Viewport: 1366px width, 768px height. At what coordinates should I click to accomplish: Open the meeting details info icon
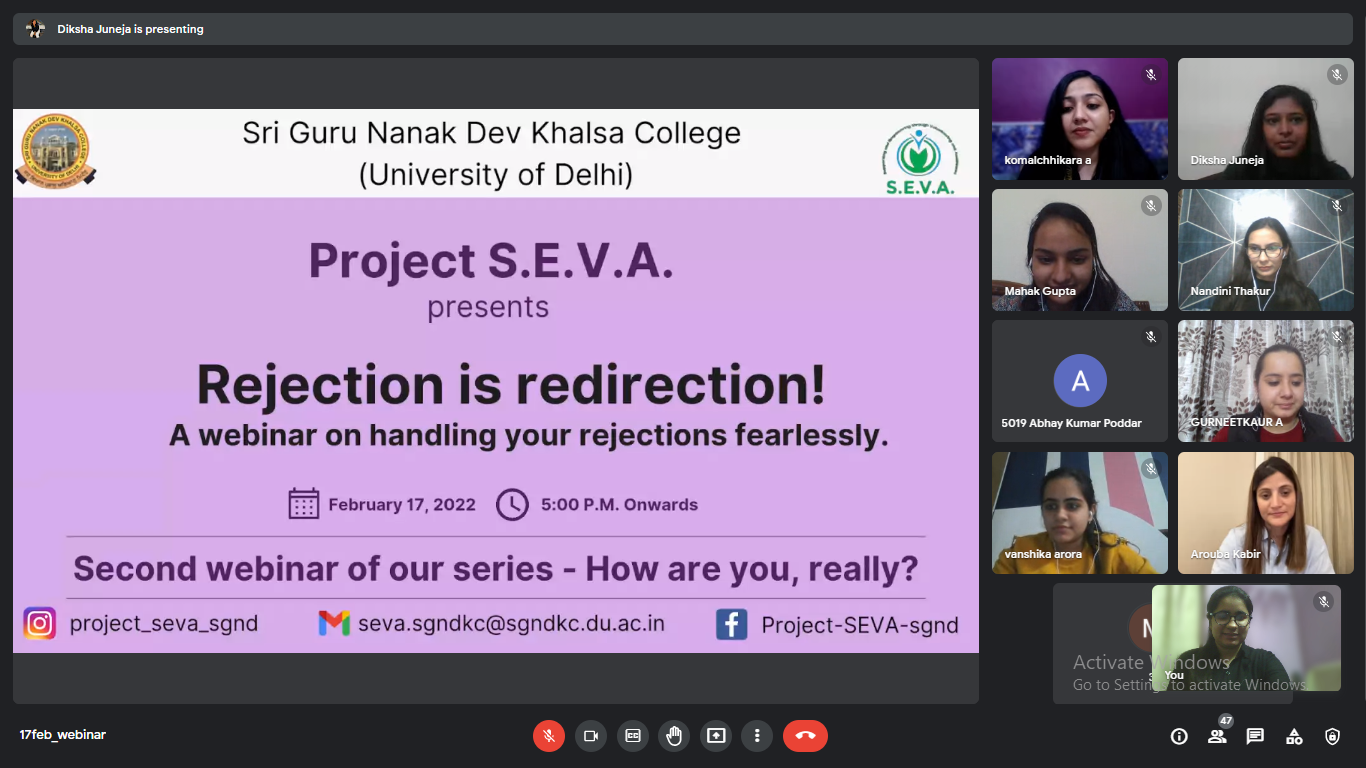(x=1179, y=736)
